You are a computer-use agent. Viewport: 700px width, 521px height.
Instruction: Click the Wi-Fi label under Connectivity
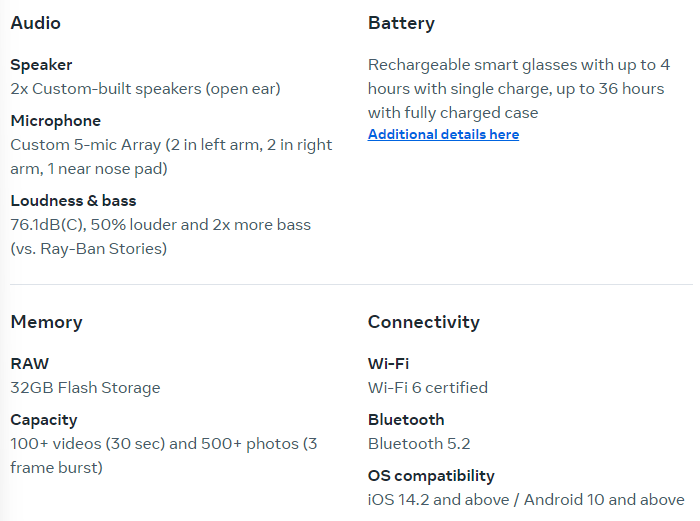coord(388,364)
